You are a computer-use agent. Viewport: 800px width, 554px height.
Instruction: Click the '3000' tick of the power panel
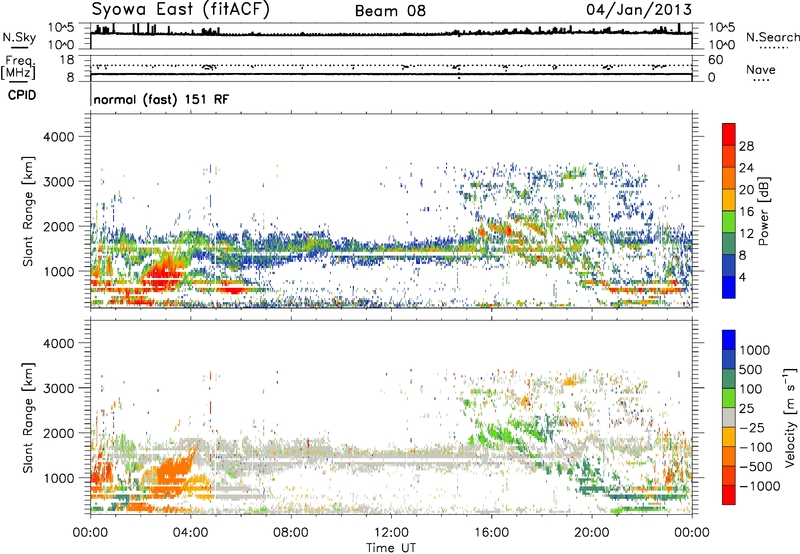click(58, 182)
